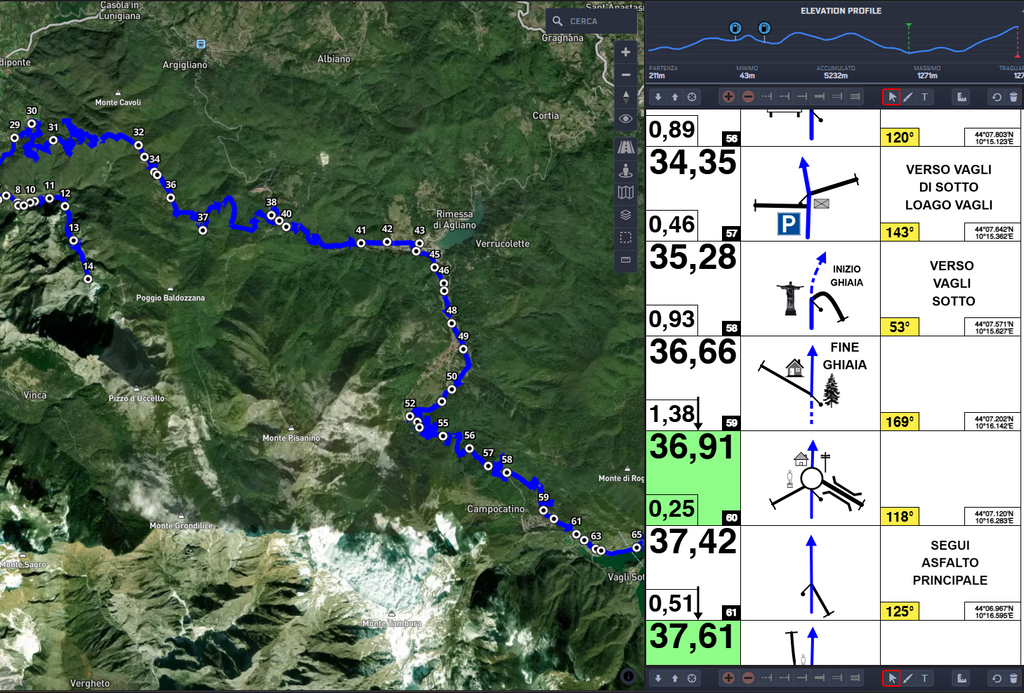Viewport: 1024px width, 693px height.
Task: Select thick solid track style in top toolbar
Action: tap(820, 97)
